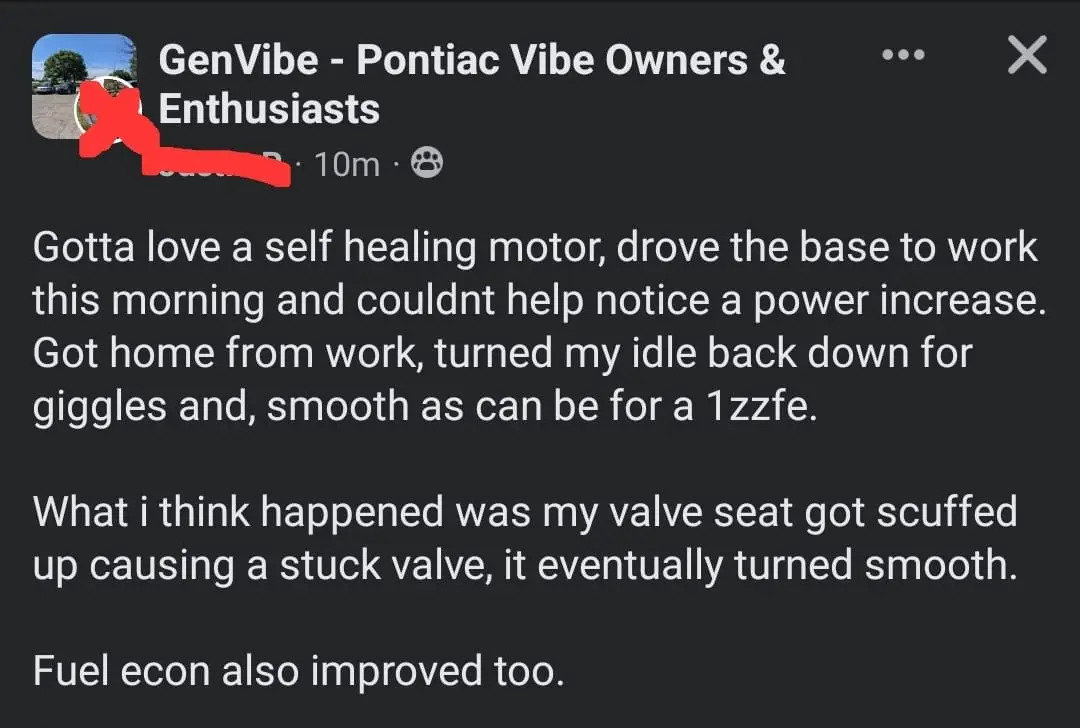Click the word Enthusiasts in the group title
Image resolution: width=1080 pixels, height=728 pixels.
(x=269, y=109)
